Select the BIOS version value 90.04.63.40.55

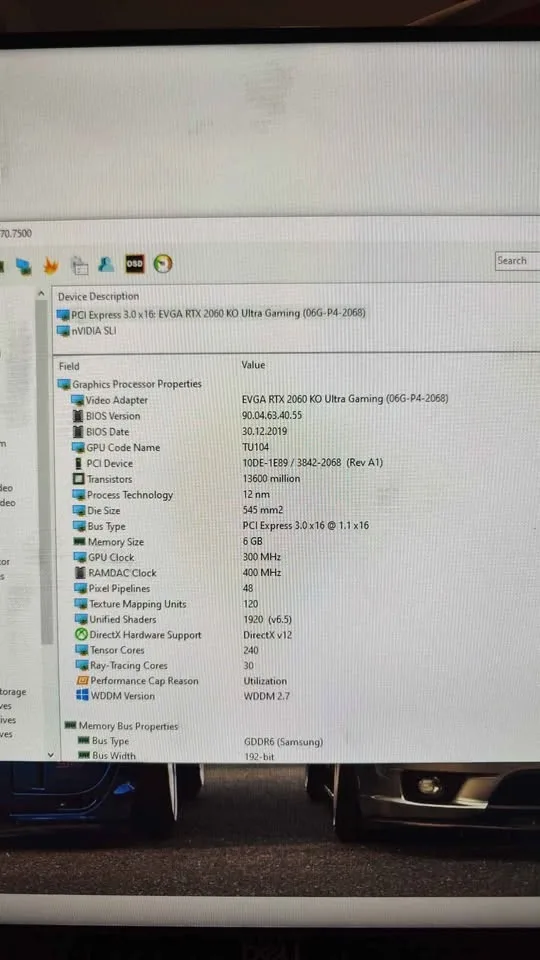pos(272,415)
